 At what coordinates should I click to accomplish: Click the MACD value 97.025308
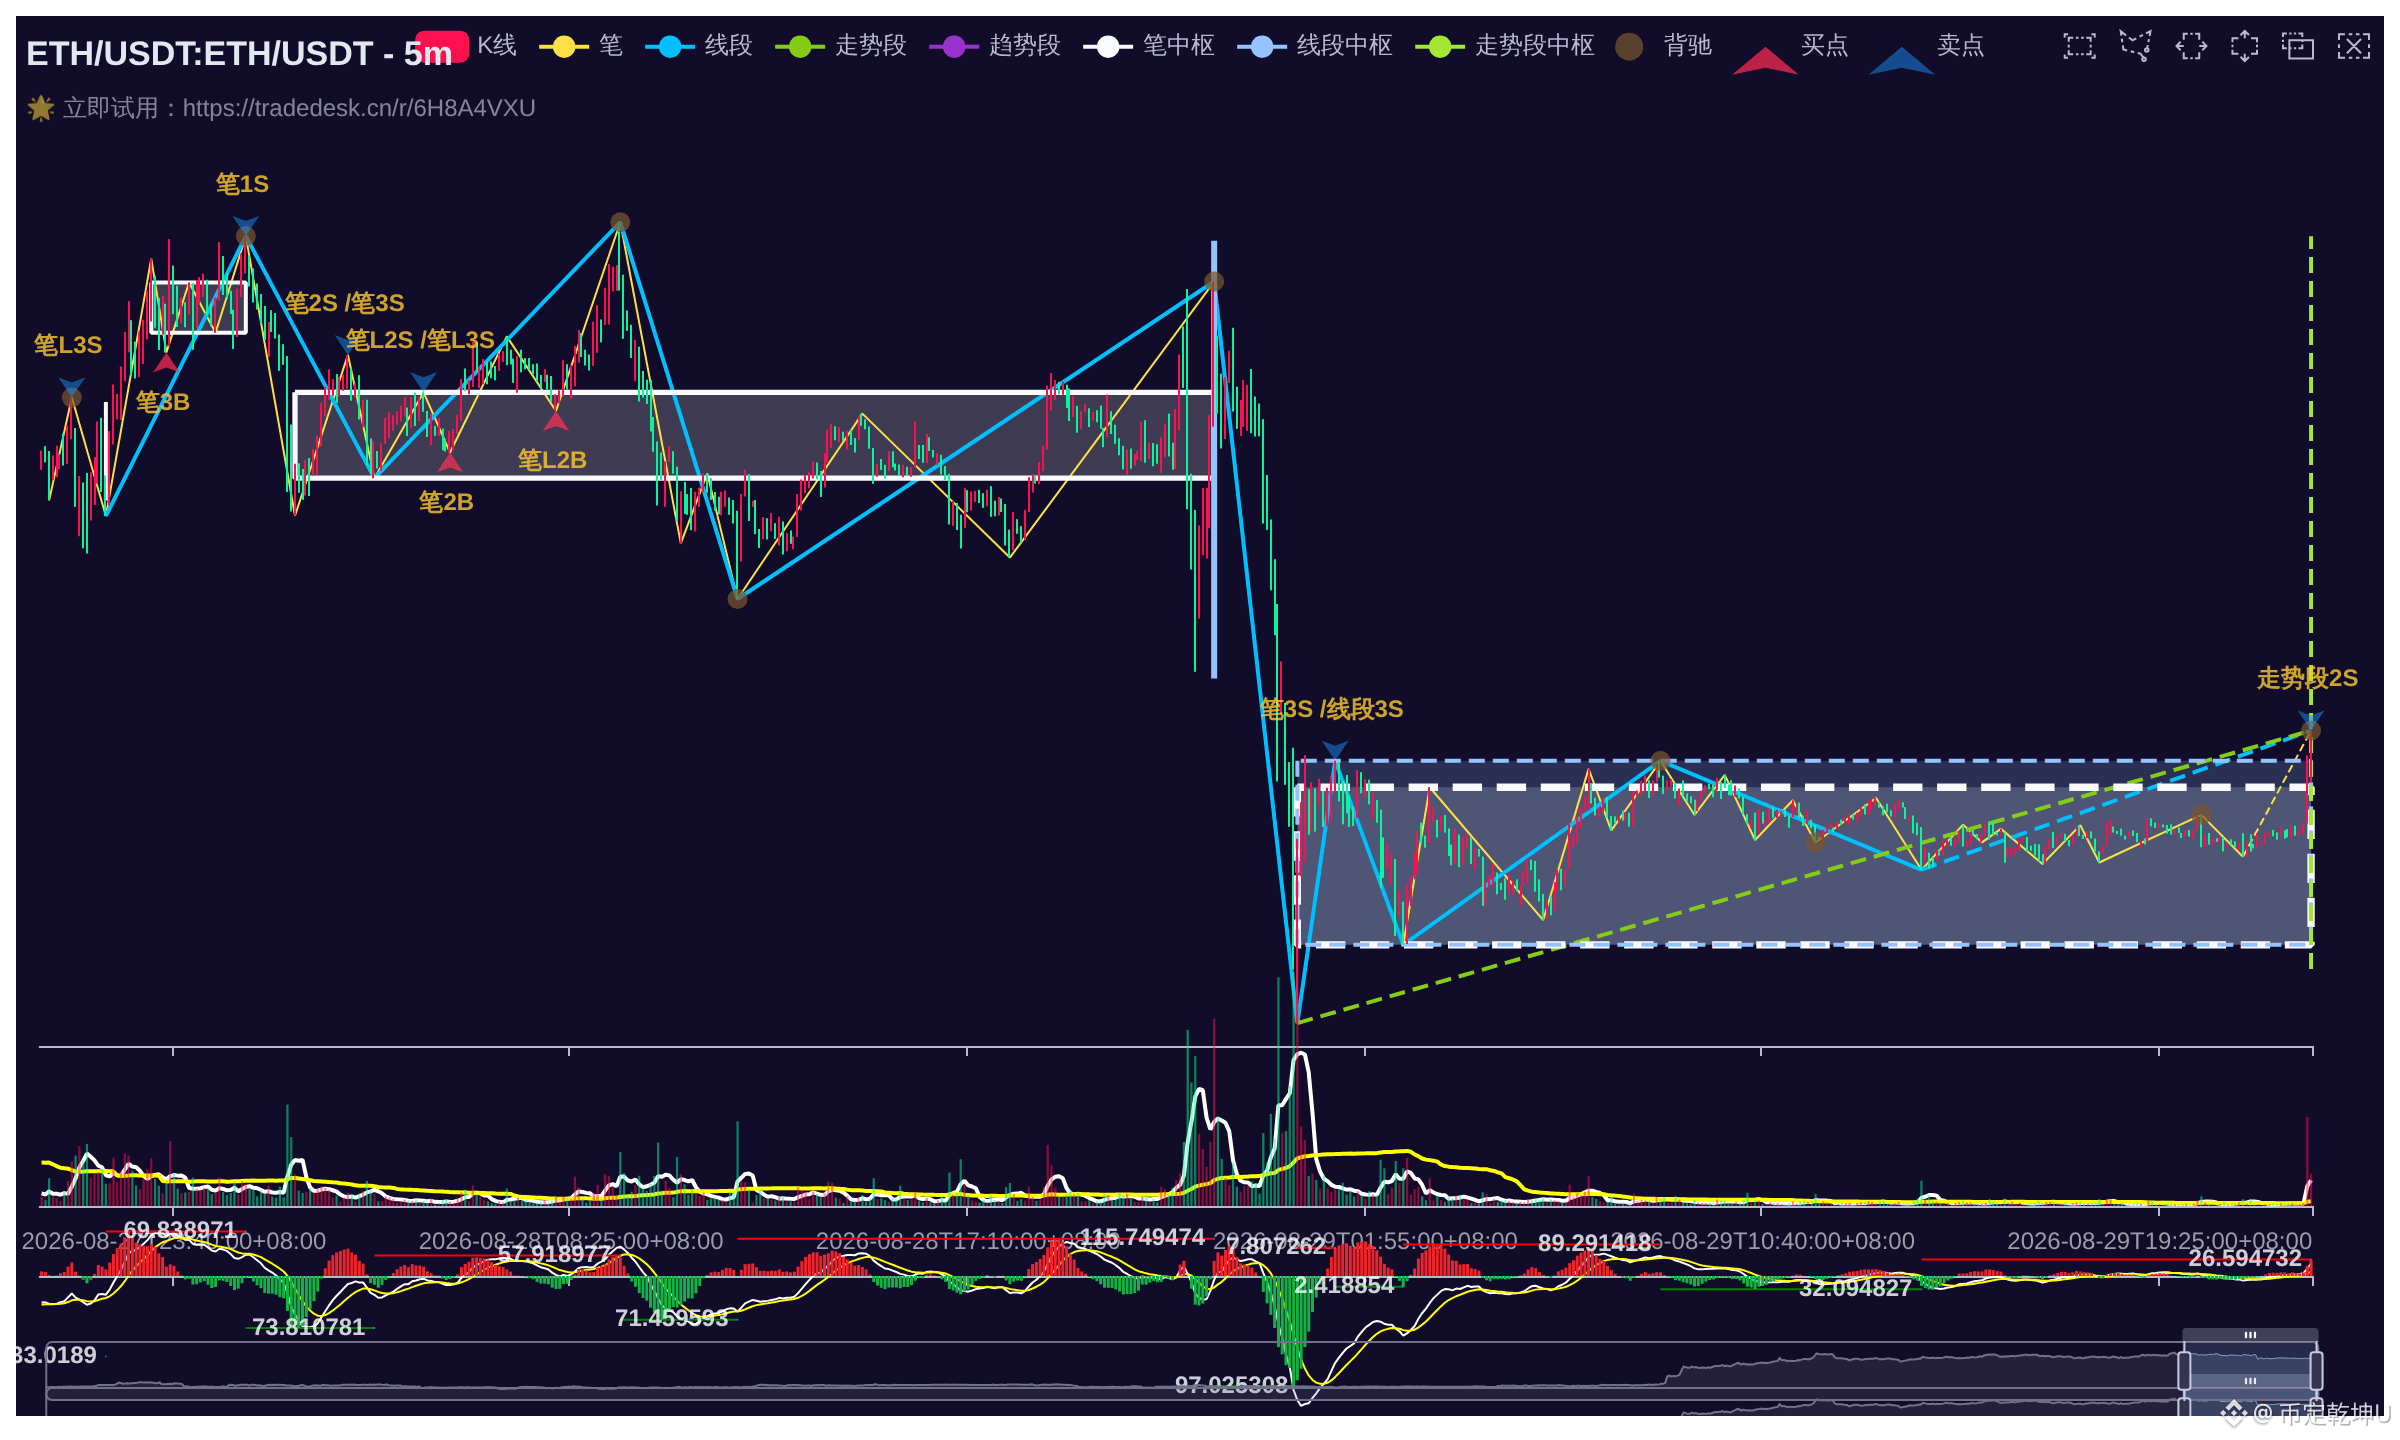[1232, 1385]
